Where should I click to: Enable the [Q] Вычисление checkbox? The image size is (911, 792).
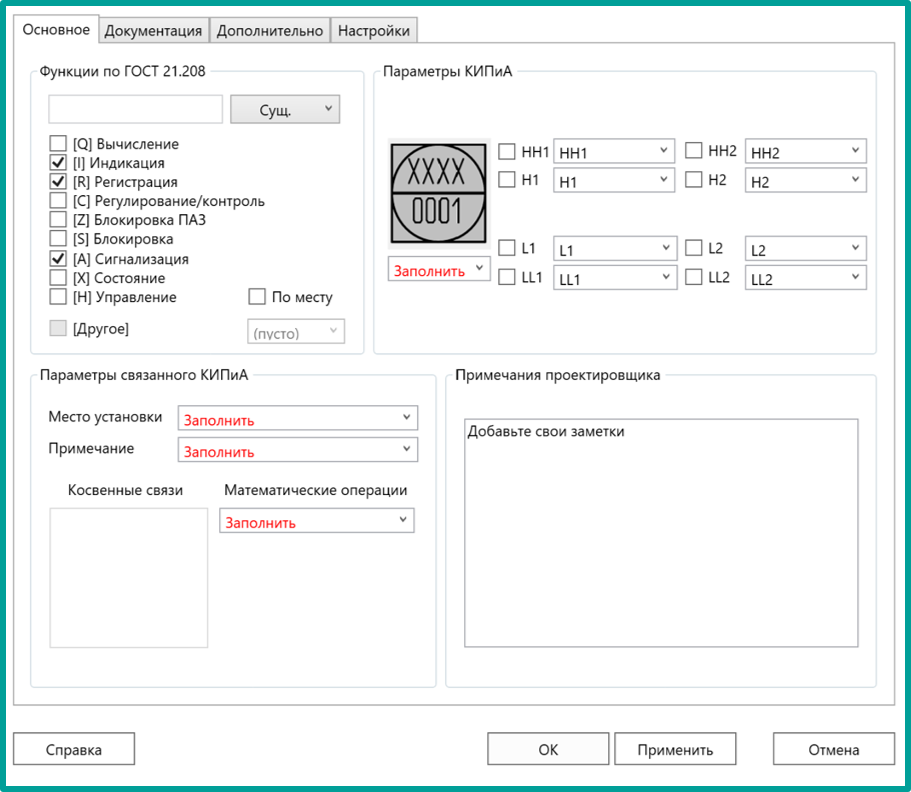pos(58,144)
